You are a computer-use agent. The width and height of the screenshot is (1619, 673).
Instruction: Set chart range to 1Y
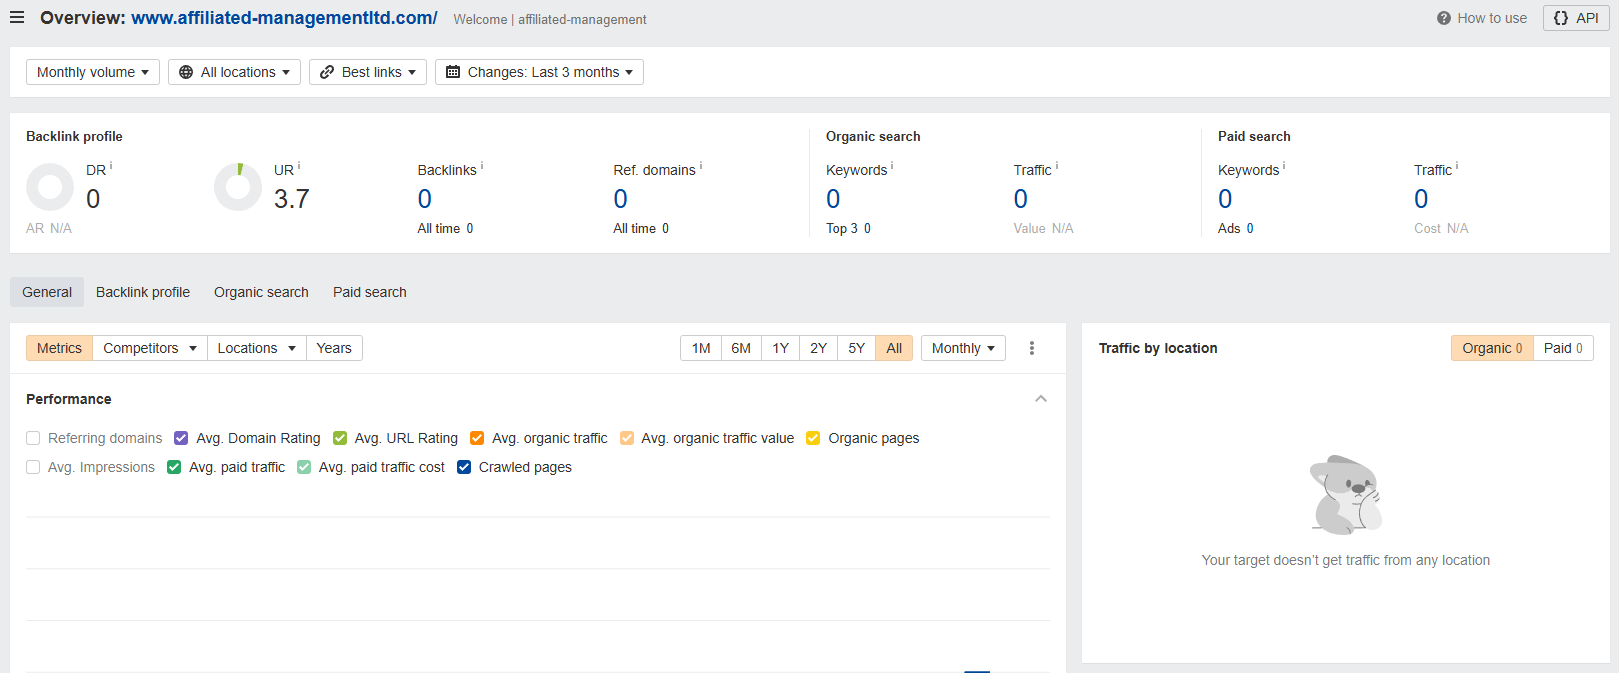point(780,348)
